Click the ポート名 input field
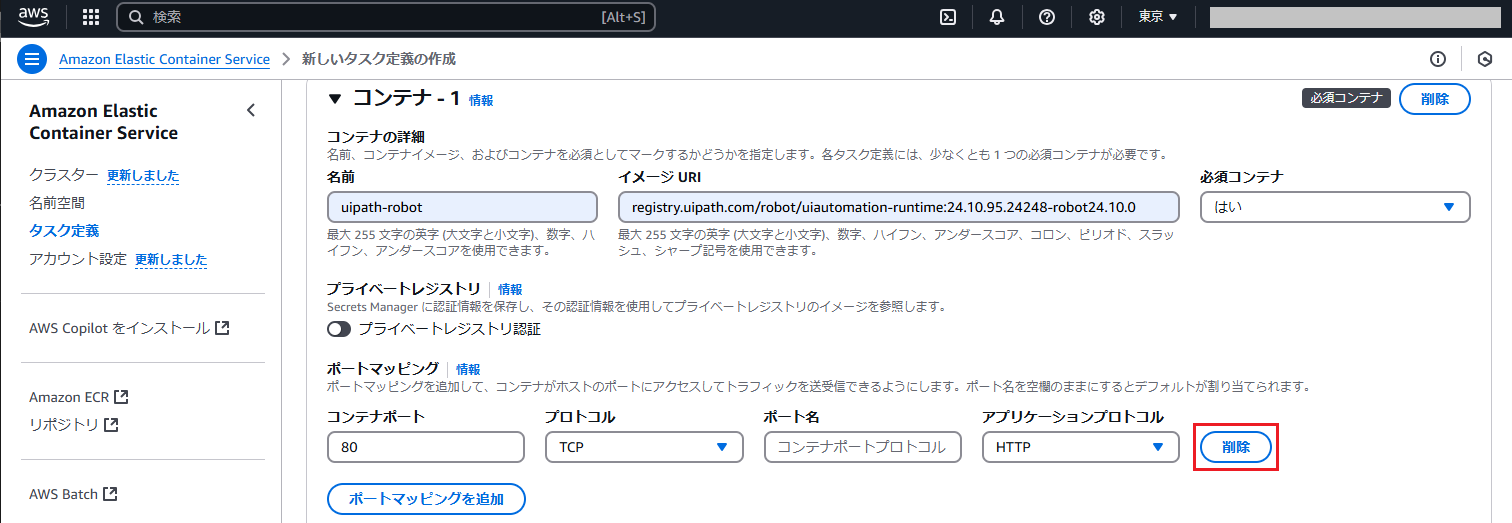This screenshot has height=523, width=1512. [863, 447]
